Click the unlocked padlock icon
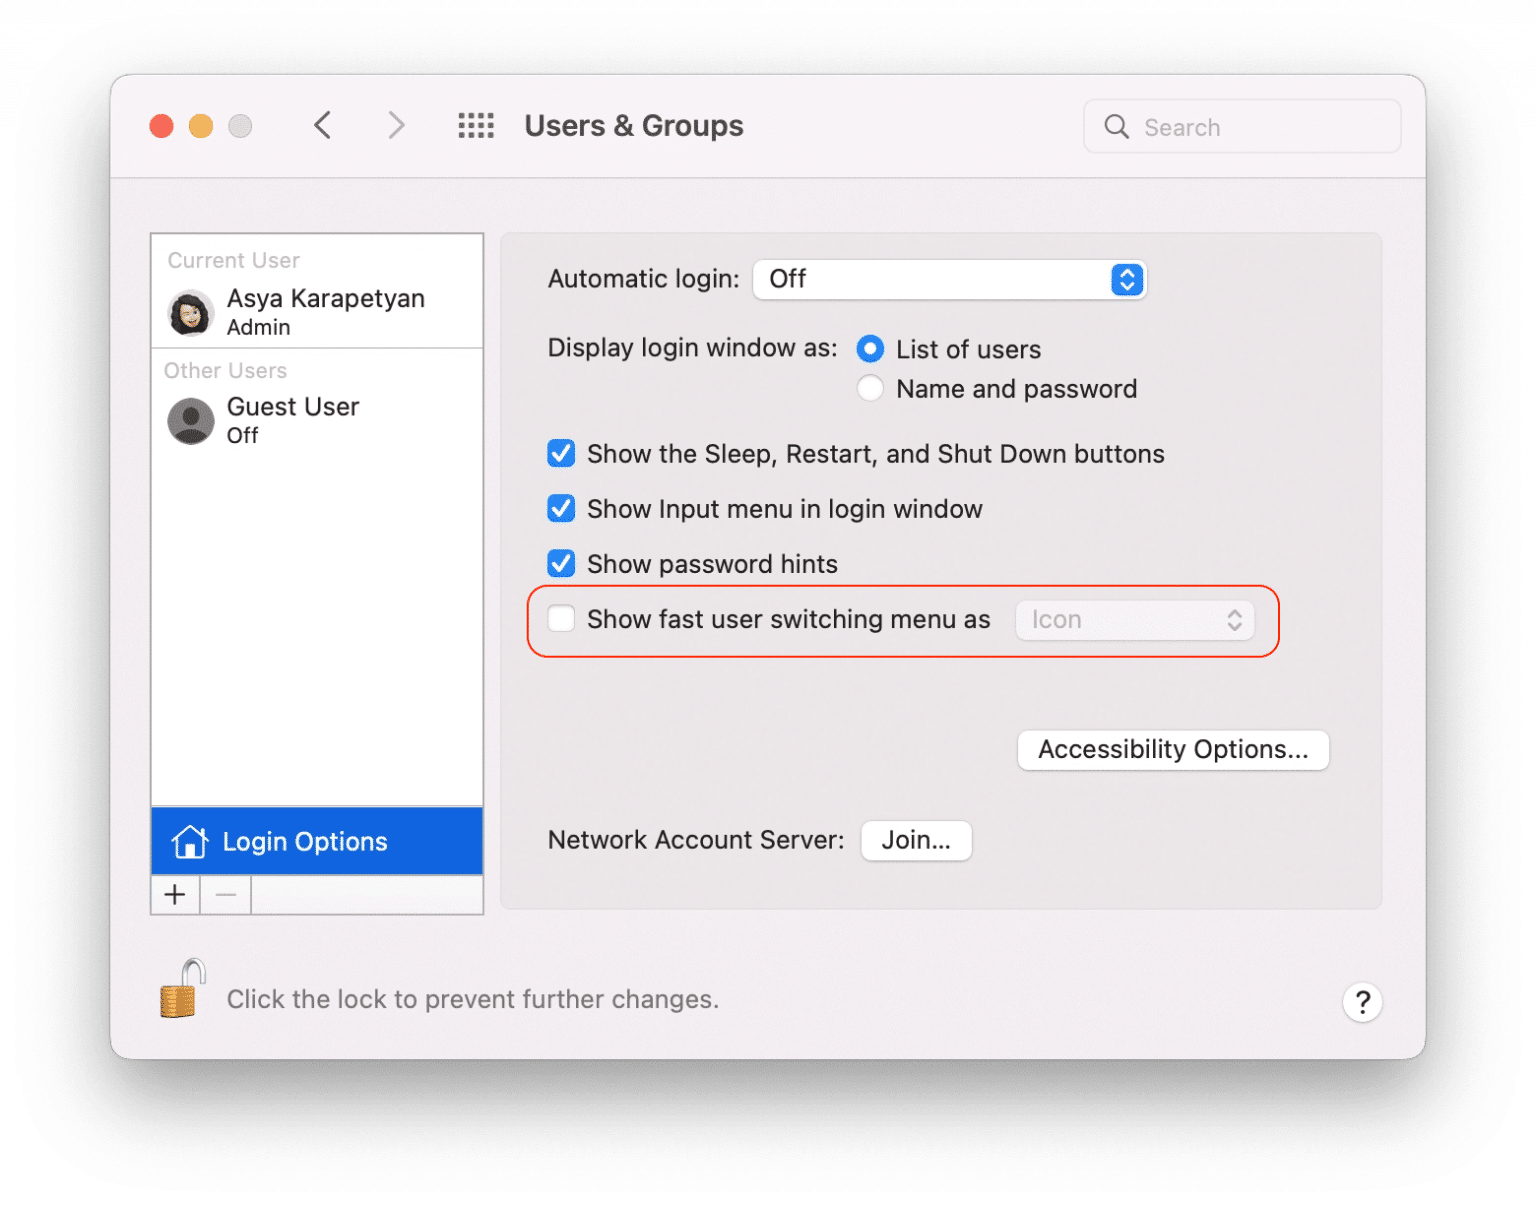Screen dimensions: 1536x1205 tap(180, 988)
